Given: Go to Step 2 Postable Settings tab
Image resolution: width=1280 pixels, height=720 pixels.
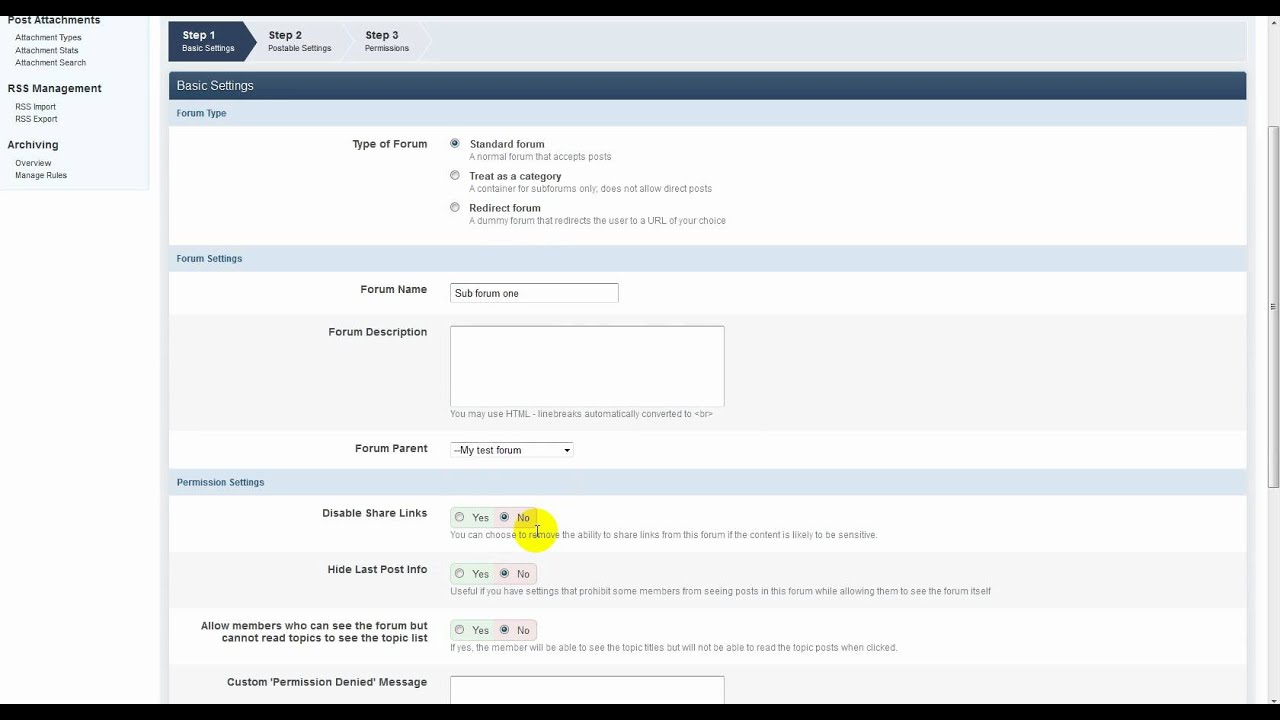Looking at the screenshot, I should (x=299, y=41).
